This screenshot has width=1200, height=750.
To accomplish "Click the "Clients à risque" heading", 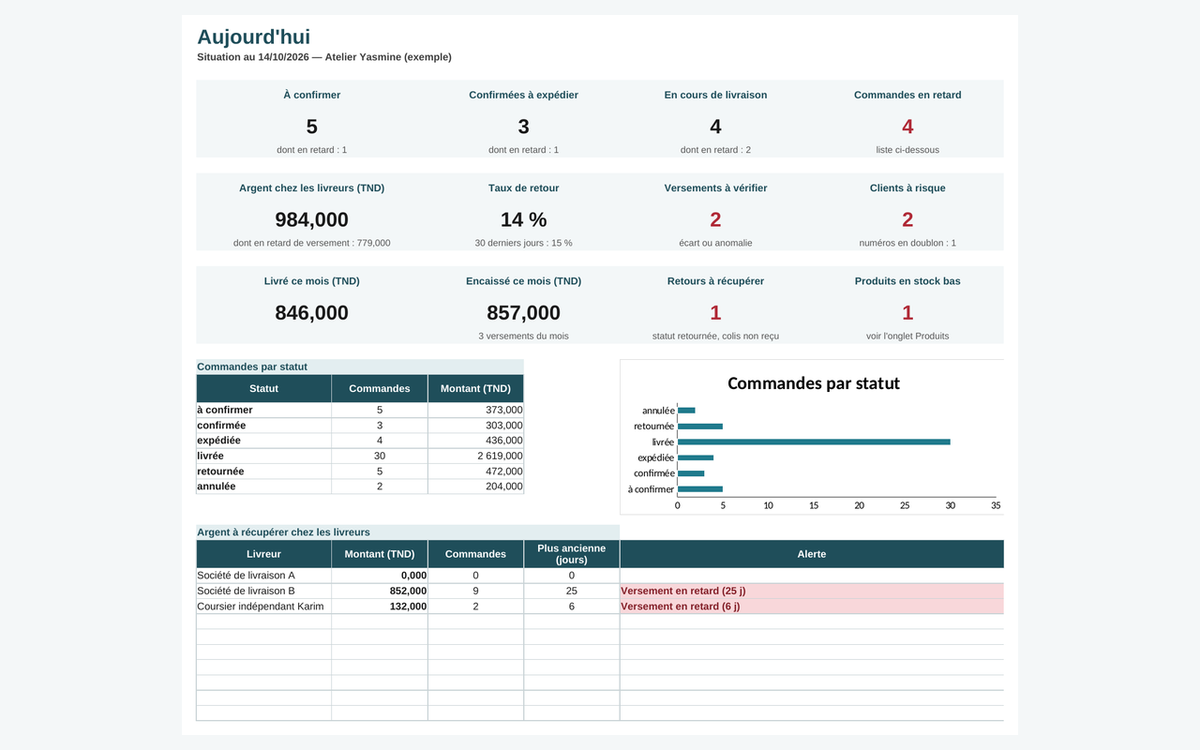I will click(908, 188).
